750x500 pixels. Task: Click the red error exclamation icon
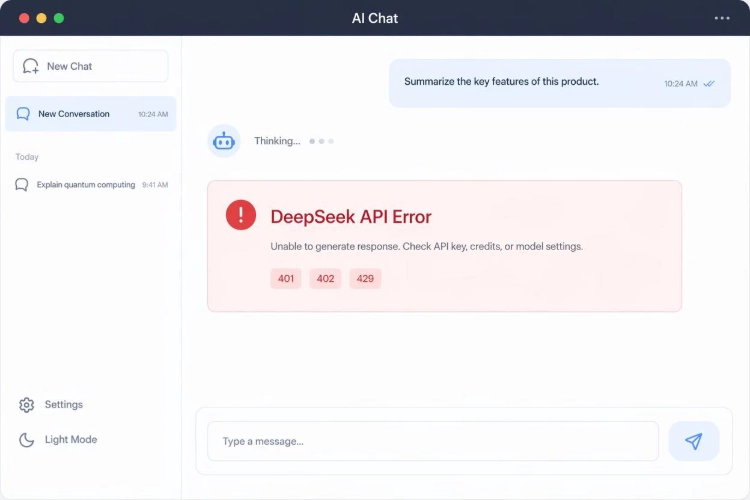241,215
